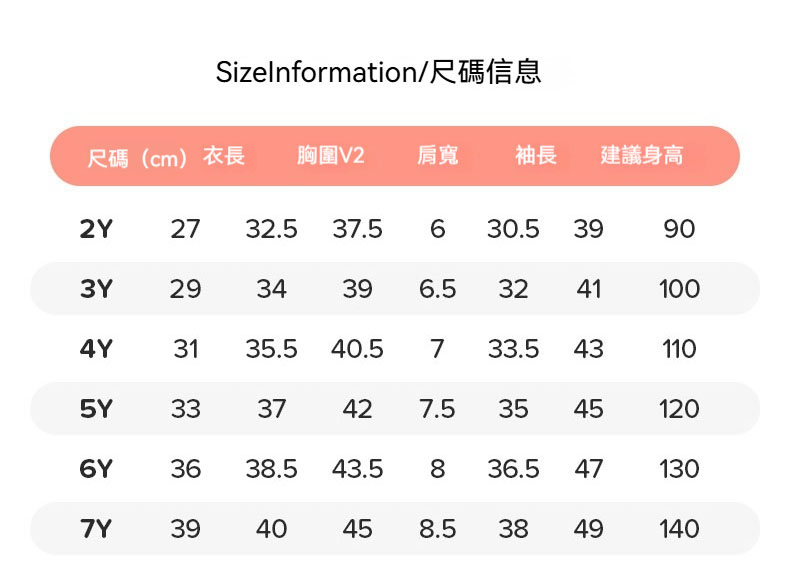Select the 3Y size row label

(96, 289)
